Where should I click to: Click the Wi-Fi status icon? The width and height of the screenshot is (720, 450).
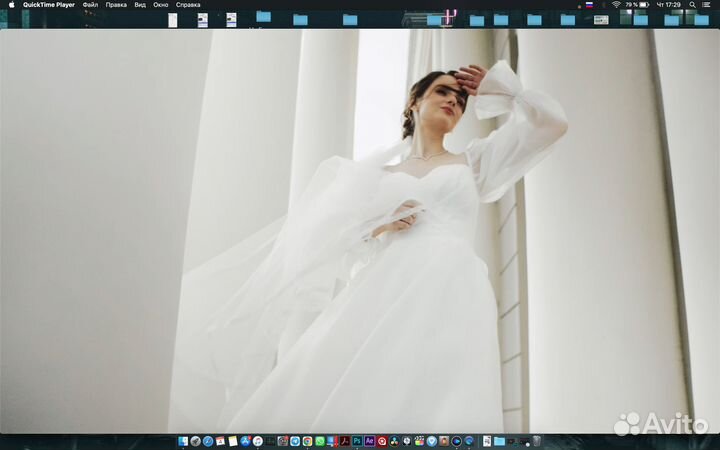[616, 5]
